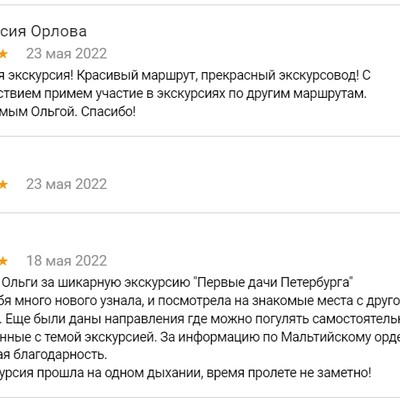This screenshot has width=400, height=400.
Task: Click the review line starting 'экскурсия! Красивый маршрут'
Action: (x=185, y=76)
